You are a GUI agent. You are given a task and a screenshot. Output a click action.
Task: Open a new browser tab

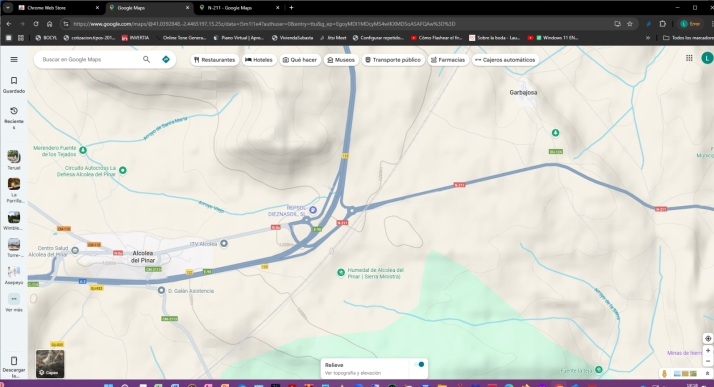pos(291,8)
